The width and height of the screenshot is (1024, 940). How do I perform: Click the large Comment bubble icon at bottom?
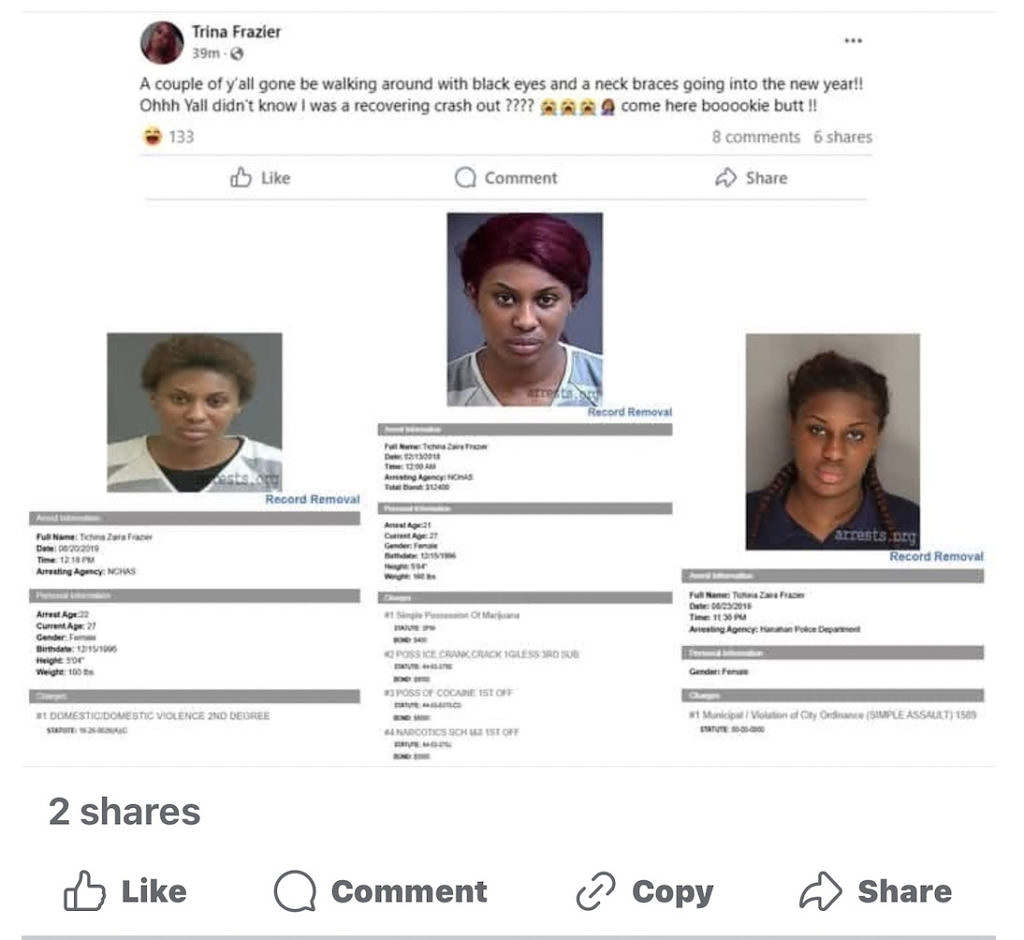coord(295,891)
